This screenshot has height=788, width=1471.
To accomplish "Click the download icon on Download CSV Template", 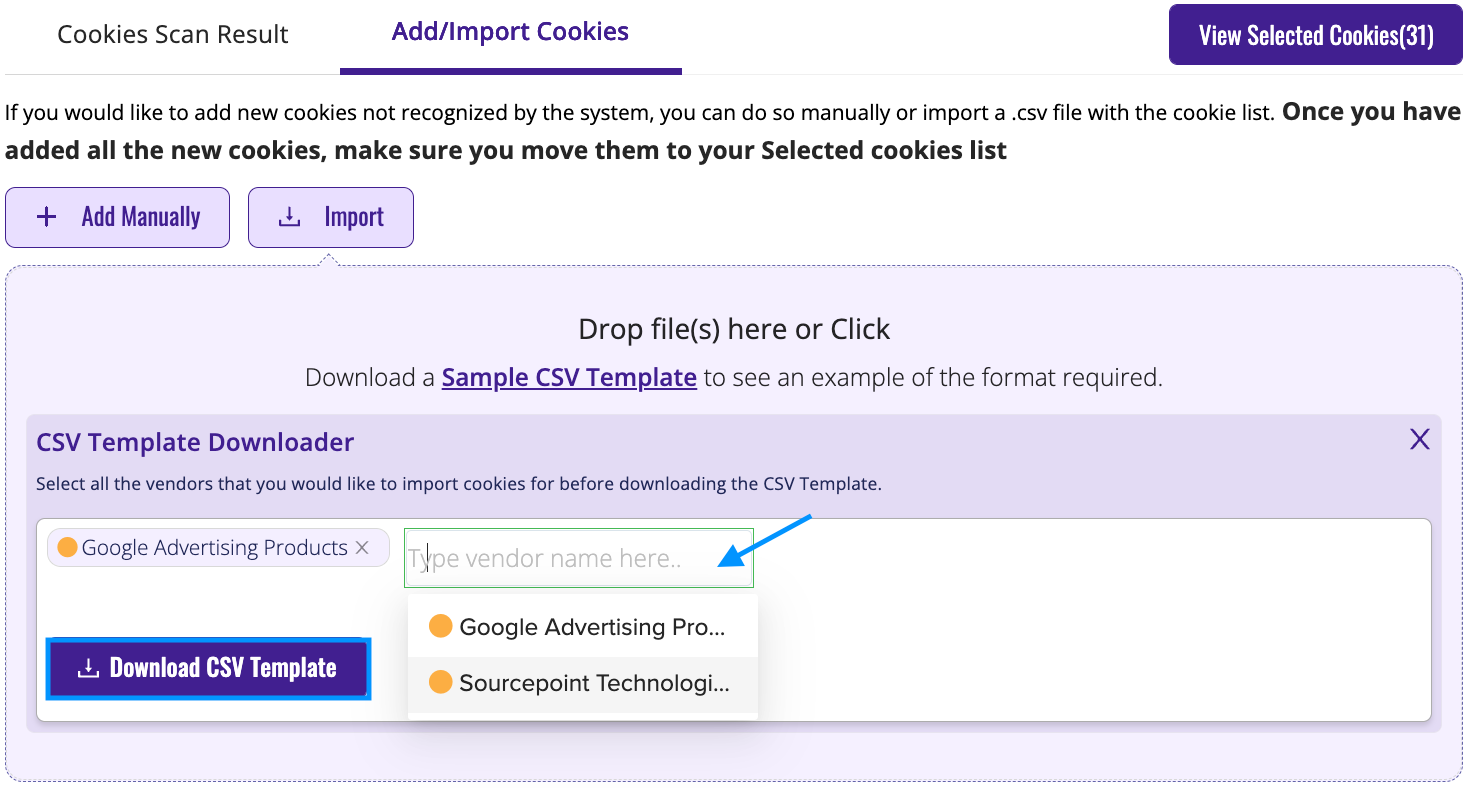I will click(88, 668).
